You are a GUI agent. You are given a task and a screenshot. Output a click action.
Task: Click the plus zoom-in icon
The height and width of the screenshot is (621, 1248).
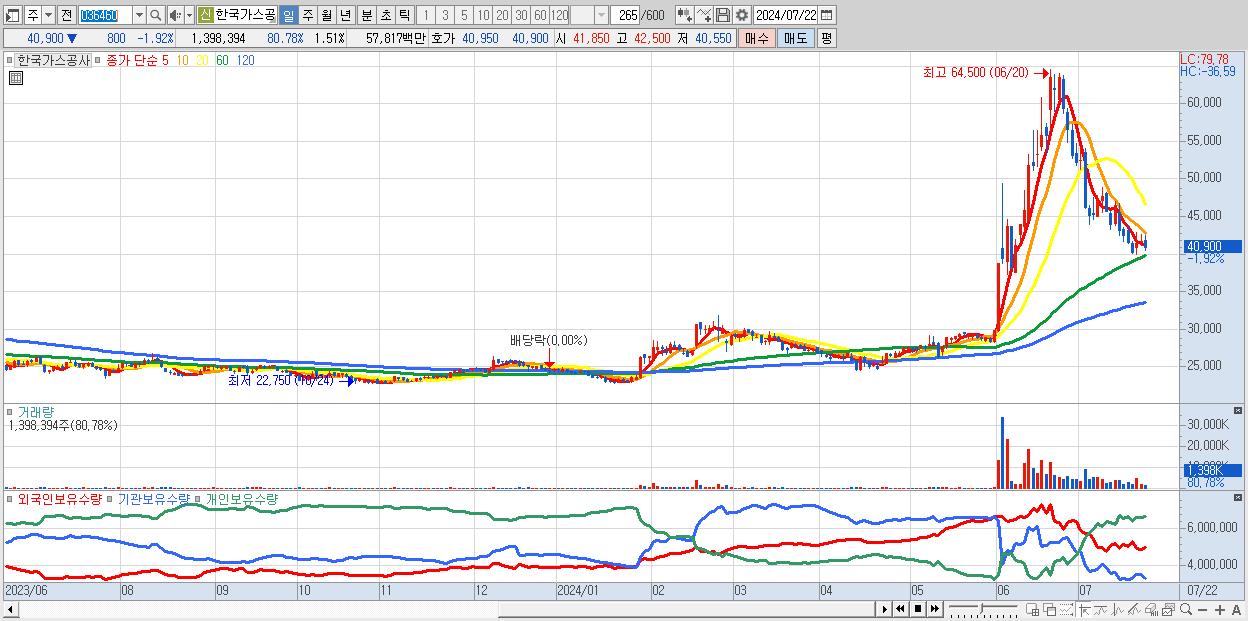[1220, 610]
